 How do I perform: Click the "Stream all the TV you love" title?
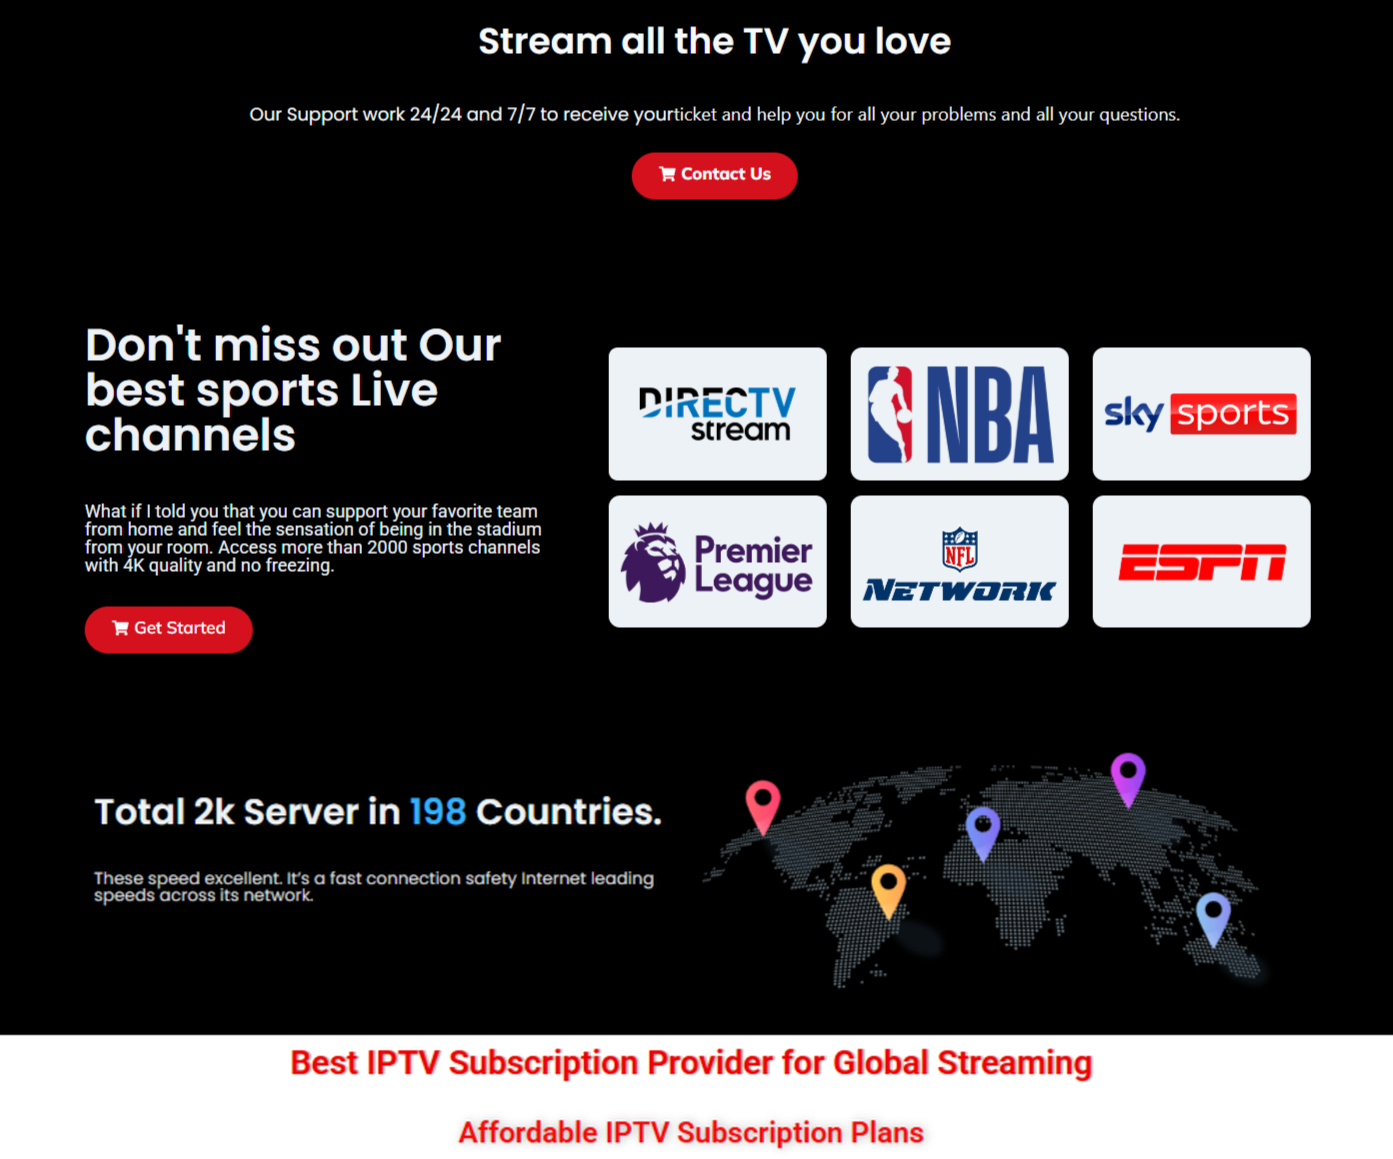click(714, 42)
